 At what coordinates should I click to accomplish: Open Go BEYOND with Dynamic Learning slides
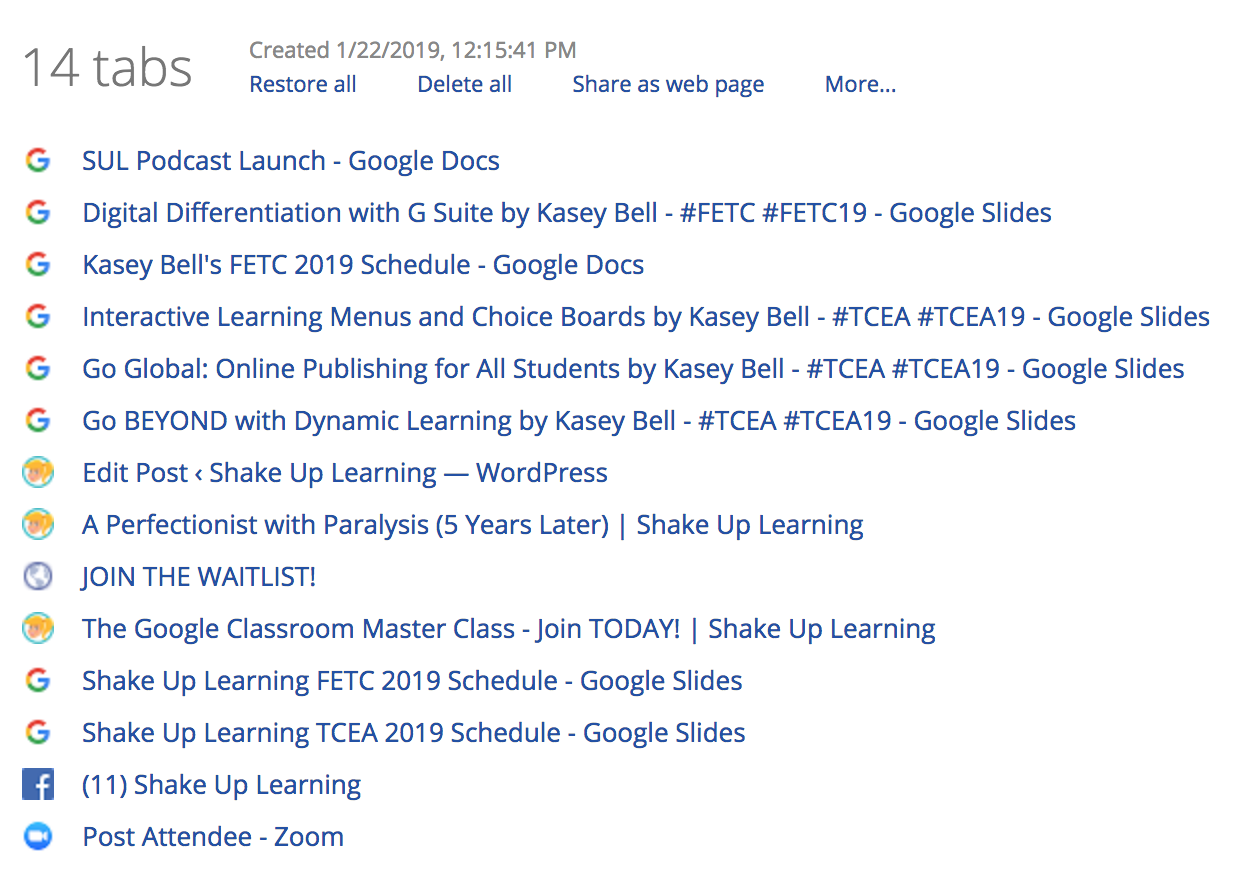point(579,421)
